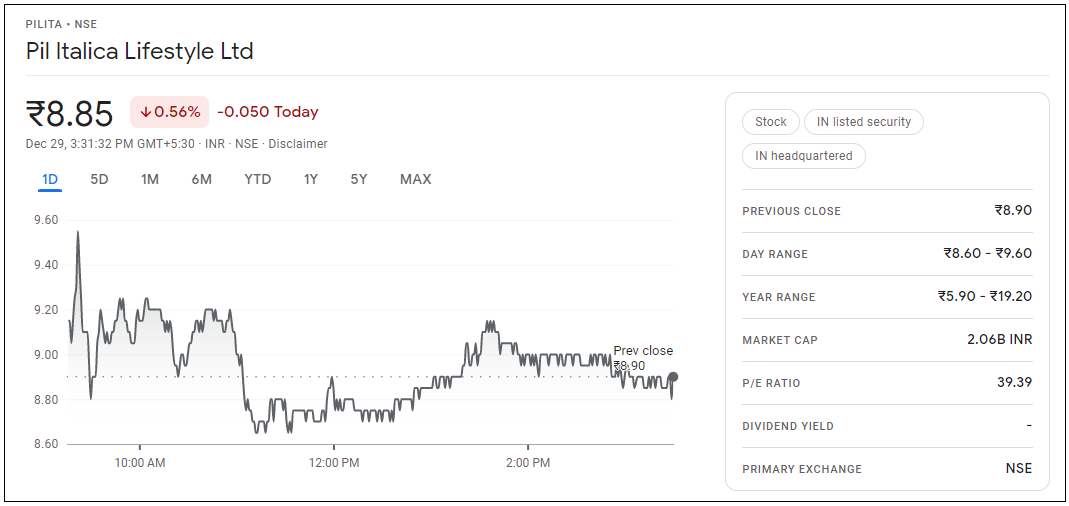The width and height of the screenshot is (1069, 506).
Task: Click the P/E RATIO label
Action: click(774, 383)
